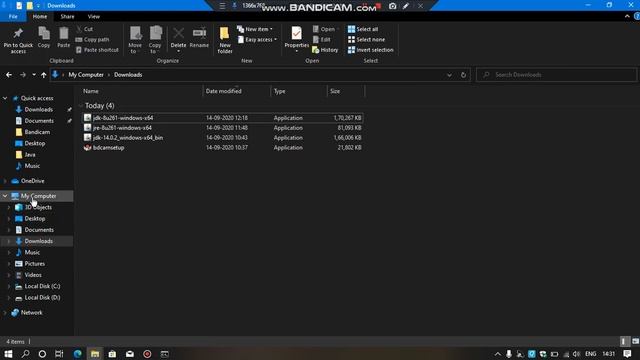Click Invert selection

pos(371,50)
